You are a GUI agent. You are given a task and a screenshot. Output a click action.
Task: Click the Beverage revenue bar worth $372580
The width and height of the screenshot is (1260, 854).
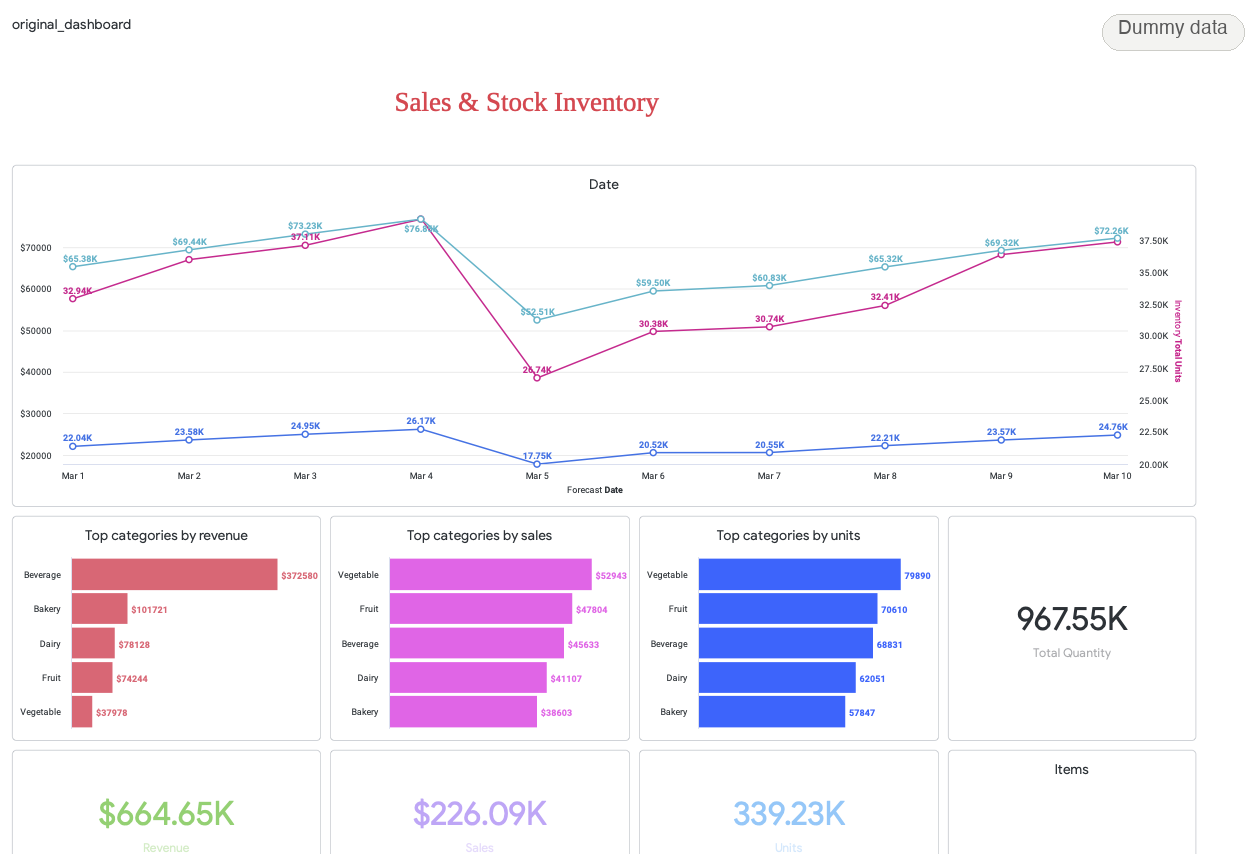click(174, 575)
